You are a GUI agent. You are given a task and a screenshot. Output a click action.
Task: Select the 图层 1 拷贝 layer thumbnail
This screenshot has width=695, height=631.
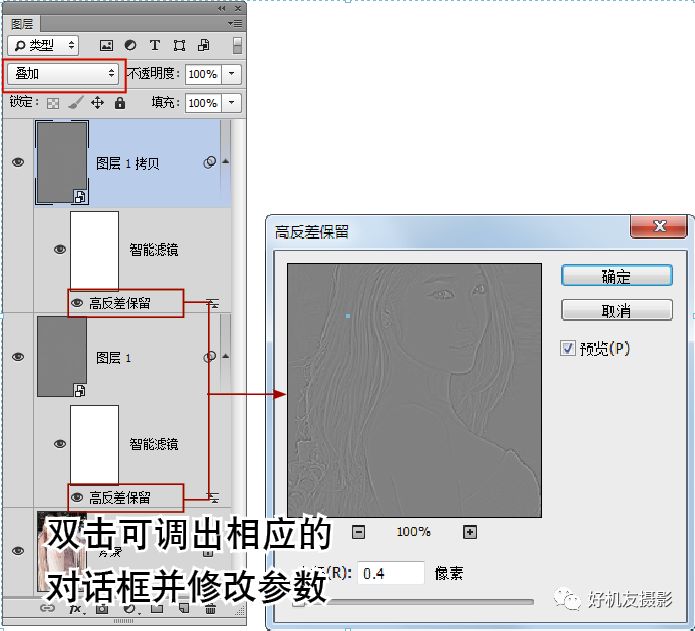[62, 163]
